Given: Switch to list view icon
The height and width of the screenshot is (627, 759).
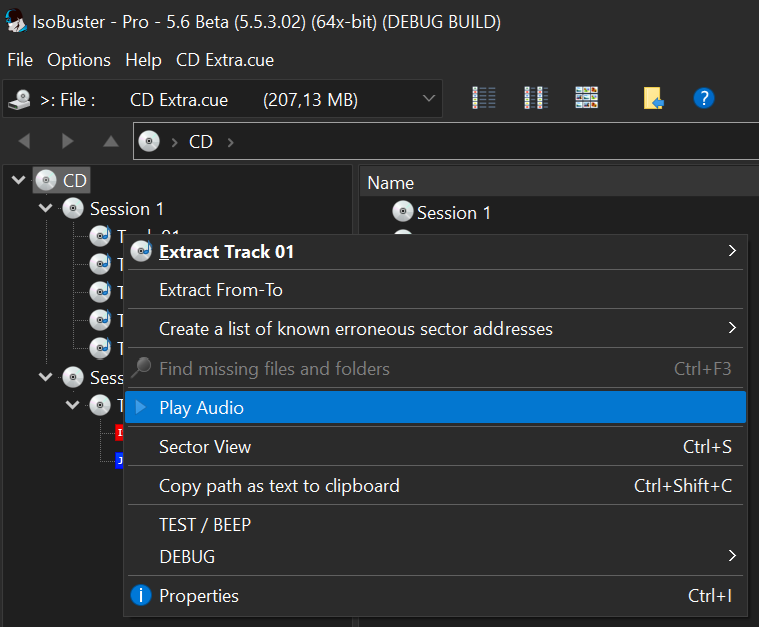Looking at the screenshot, I should click(484, 98).
